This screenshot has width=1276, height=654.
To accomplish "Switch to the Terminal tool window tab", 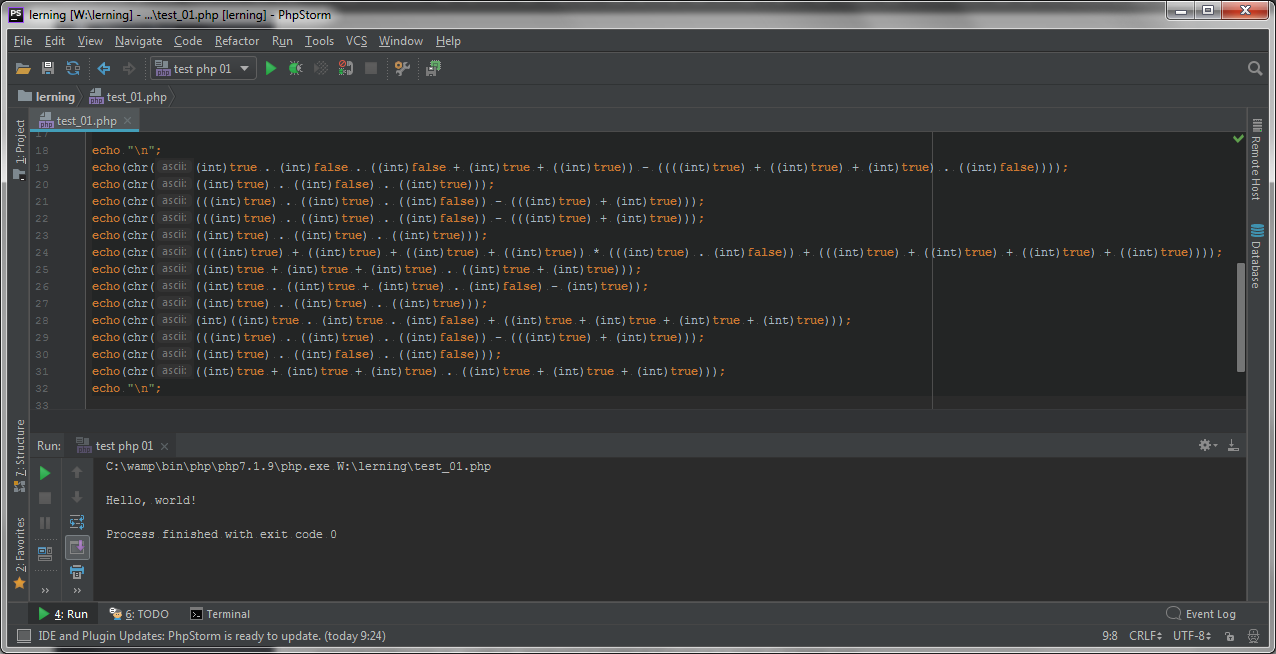I will click(x=220, y=614).
